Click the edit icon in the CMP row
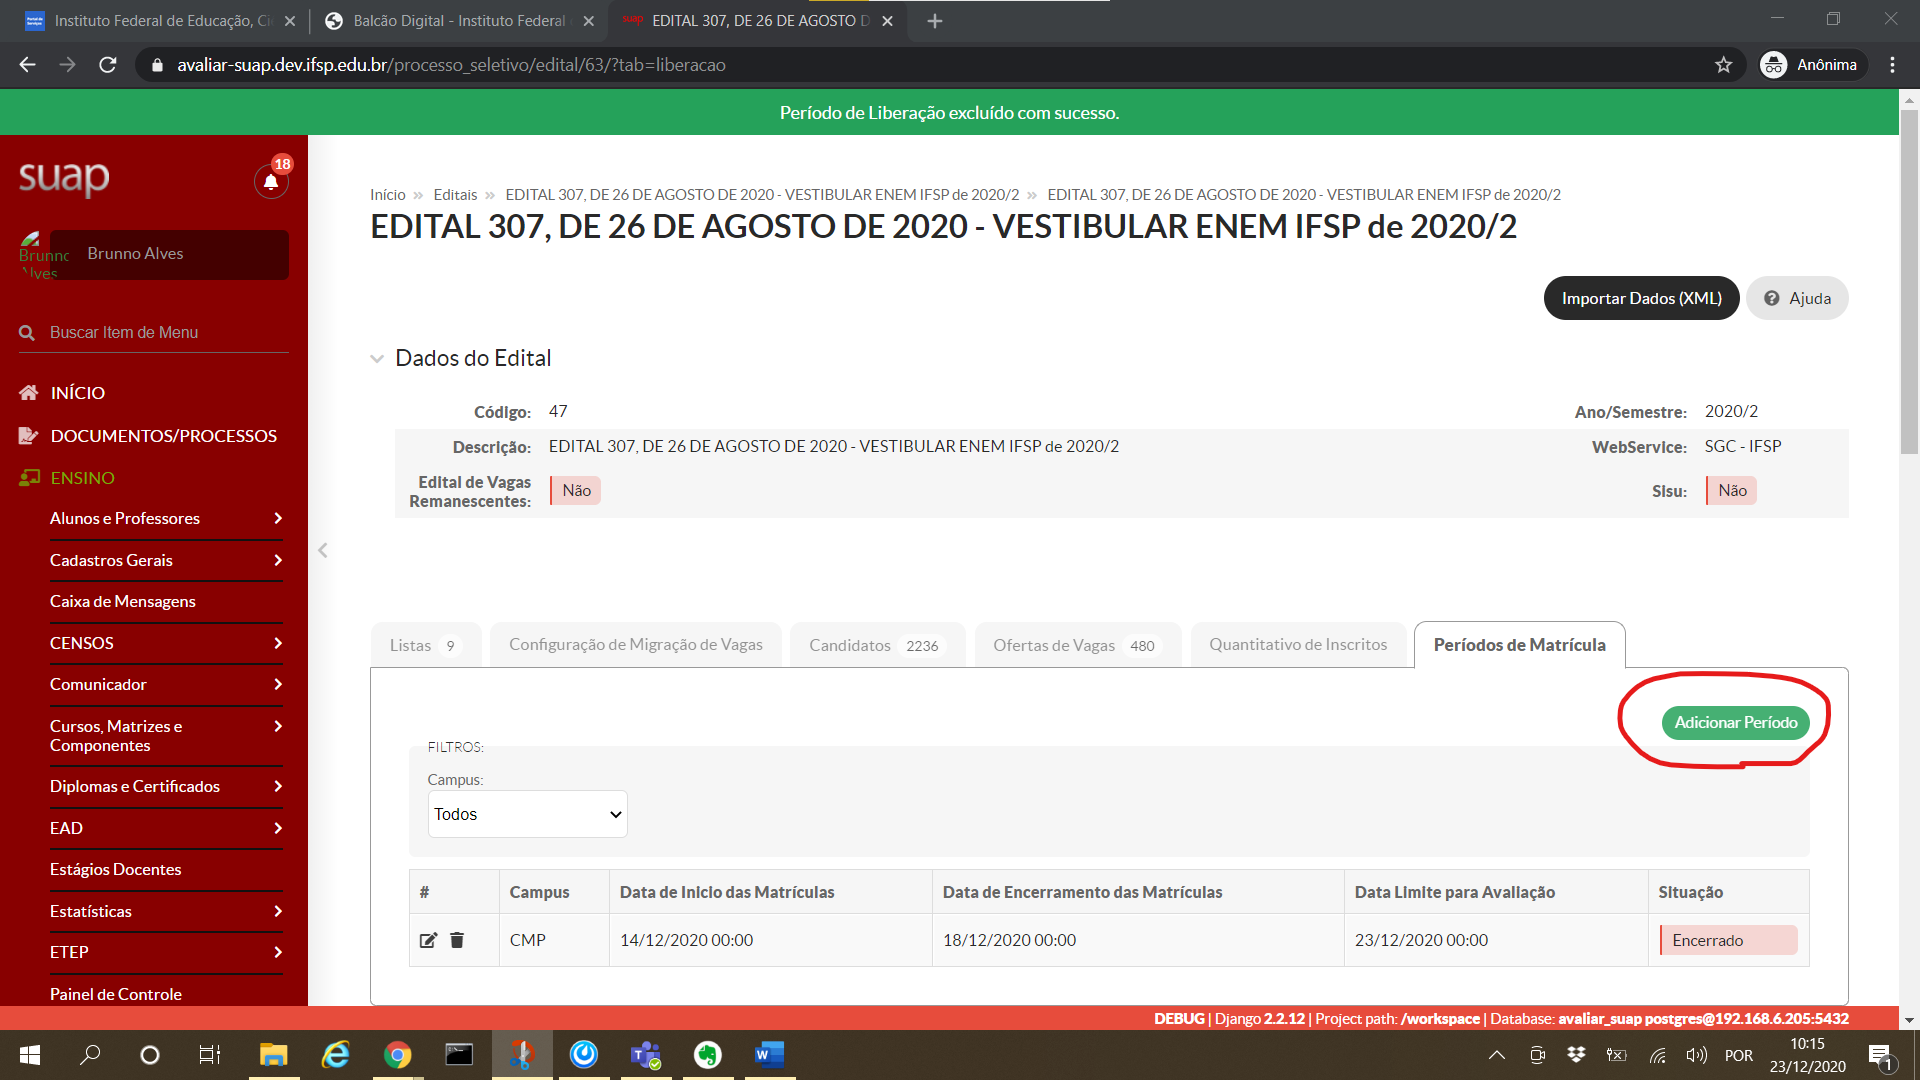The width and height of the screenshot is (1920, 1080). pyautogui.click(x=428, y=940)
